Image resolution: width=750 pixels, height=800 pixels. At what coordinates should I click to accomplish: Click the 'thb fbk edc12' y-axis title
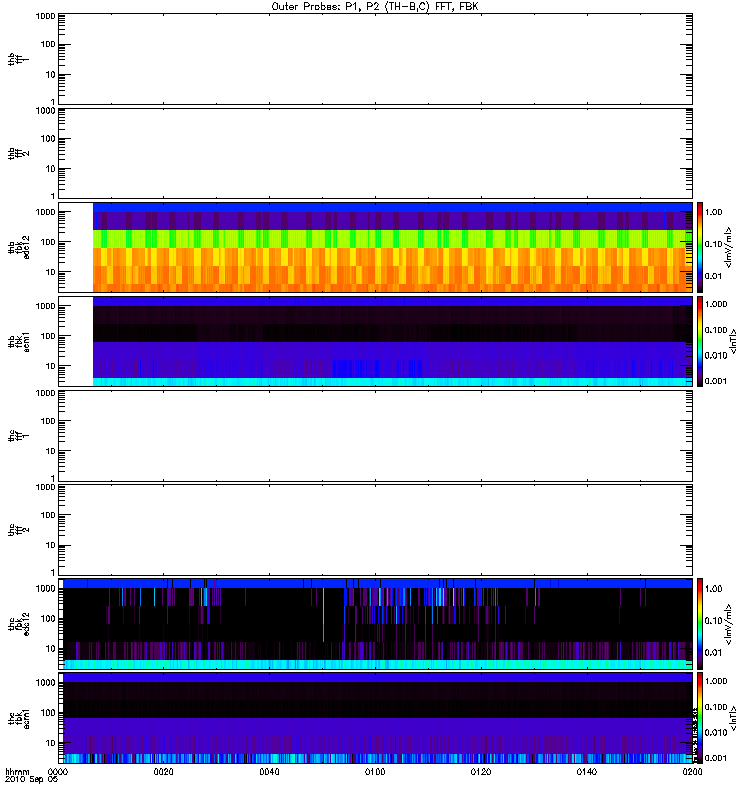point(19,247)
